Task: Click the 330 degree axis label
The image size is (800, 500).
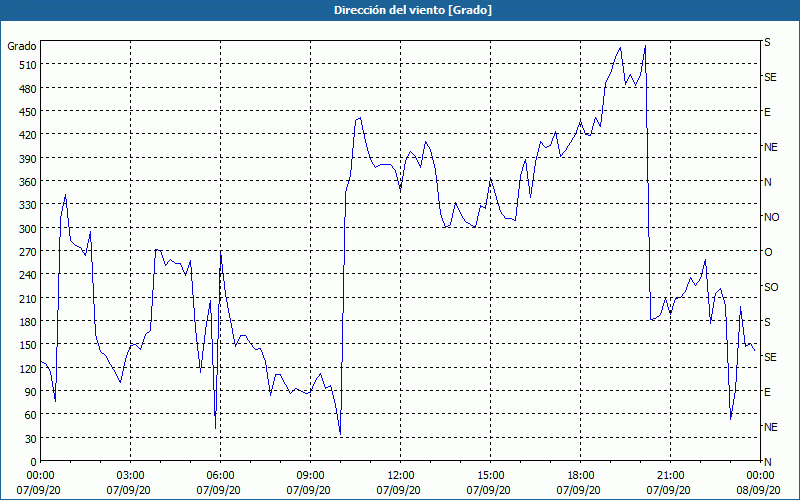Action: tap(28, 206)
